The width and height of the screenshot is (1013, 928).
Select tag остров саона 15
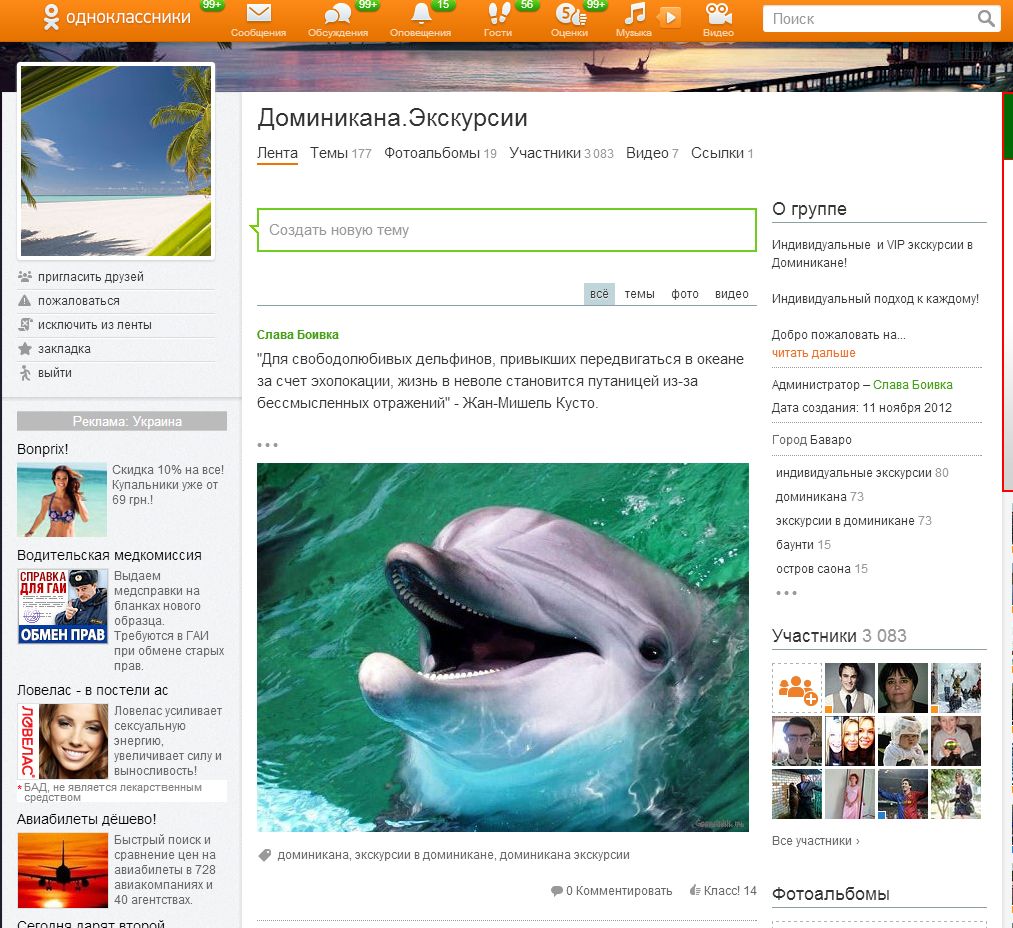822,569
